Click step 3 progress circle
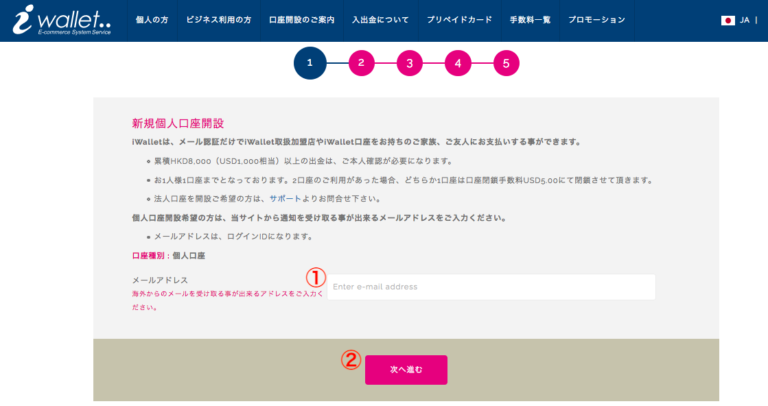 pyautogui.click(x=409, y=63)
